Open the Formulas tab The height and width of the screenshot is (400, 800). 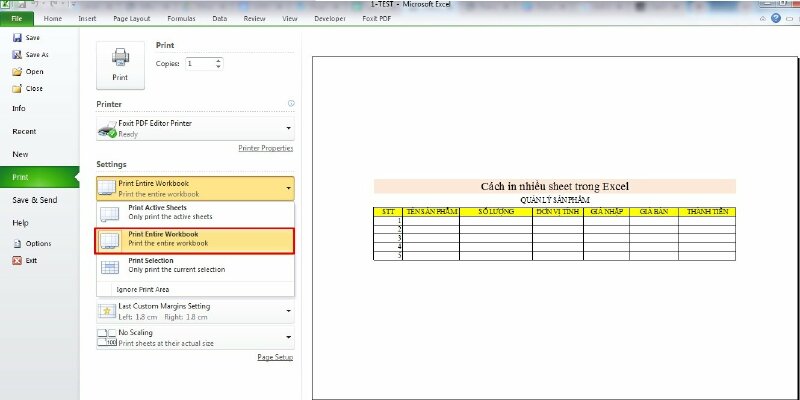(x=181, y=19)
